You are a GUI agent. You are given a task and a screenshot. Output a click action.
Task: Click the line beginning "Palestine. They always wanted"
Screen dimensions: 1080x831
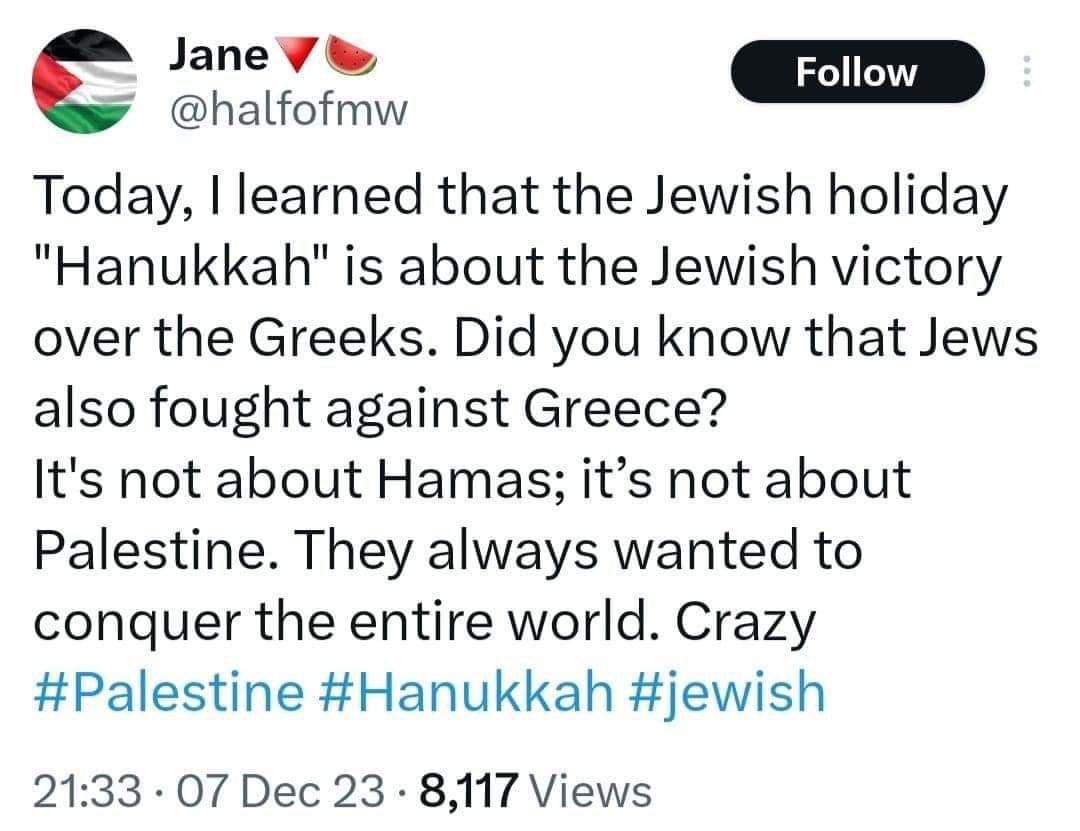448,551
